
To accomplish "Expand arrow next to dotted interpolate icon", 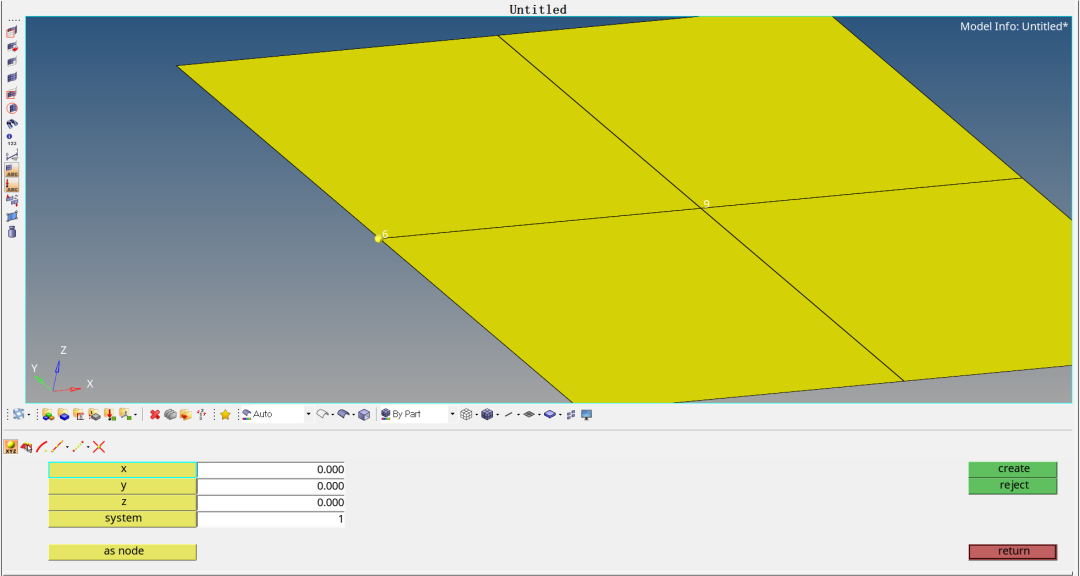I will click(x=88, y=448).
